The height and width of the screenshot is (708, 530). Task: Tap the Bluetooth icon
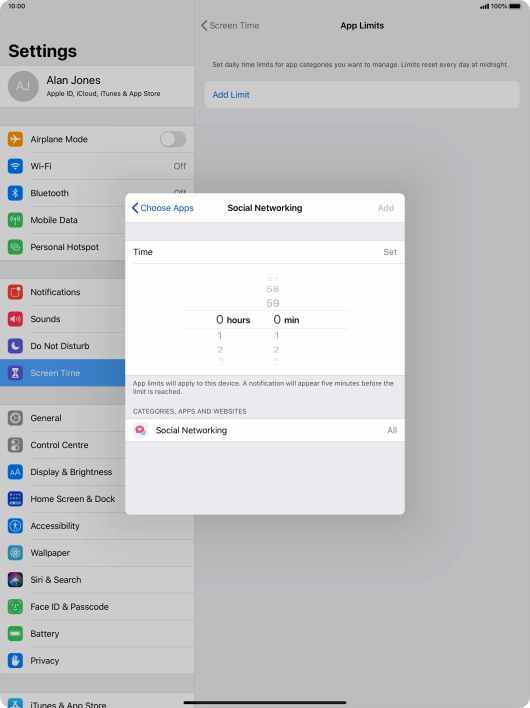pyautogui.click(x=15, y=193)
